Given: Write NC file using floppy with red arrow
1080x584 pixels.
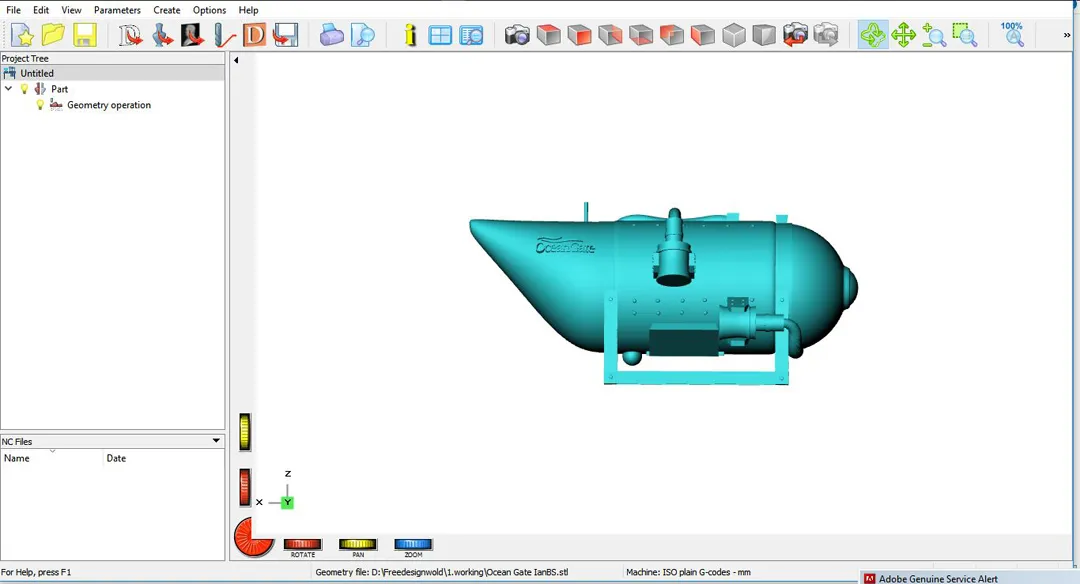Looking at the screenshot, I should pos(286,34).
